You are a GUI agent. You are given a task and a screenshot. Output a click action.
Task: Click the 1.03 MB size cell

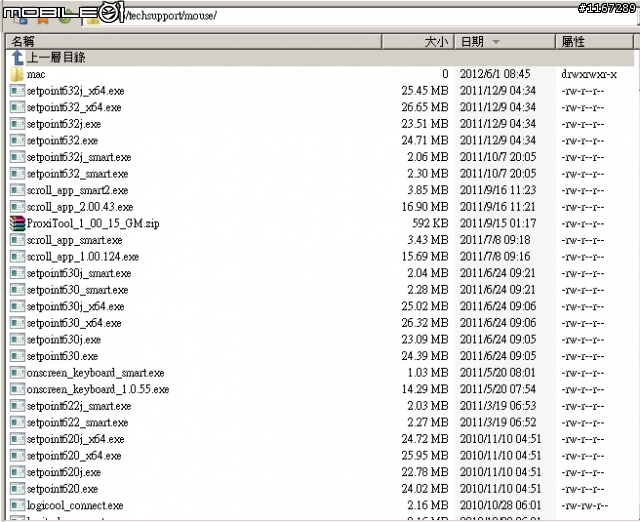click(x=428, y=373)
